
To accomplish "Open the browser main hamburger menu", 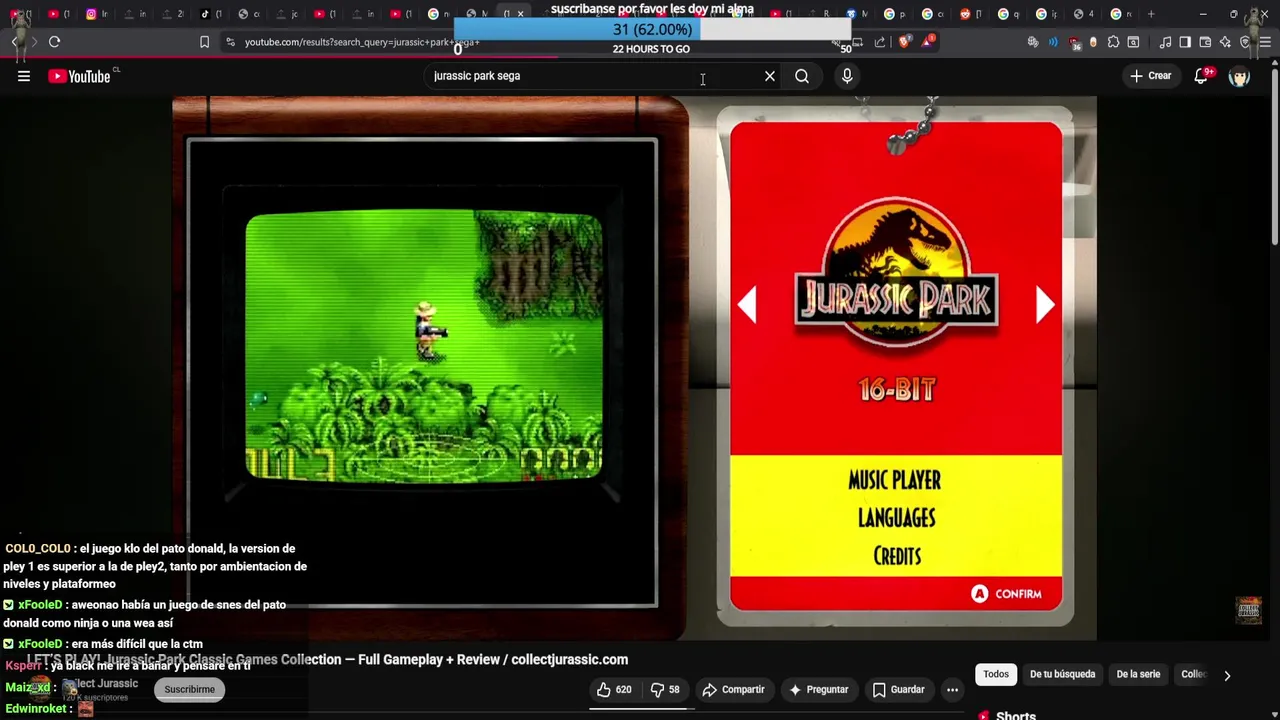I will pos(1264,42).
